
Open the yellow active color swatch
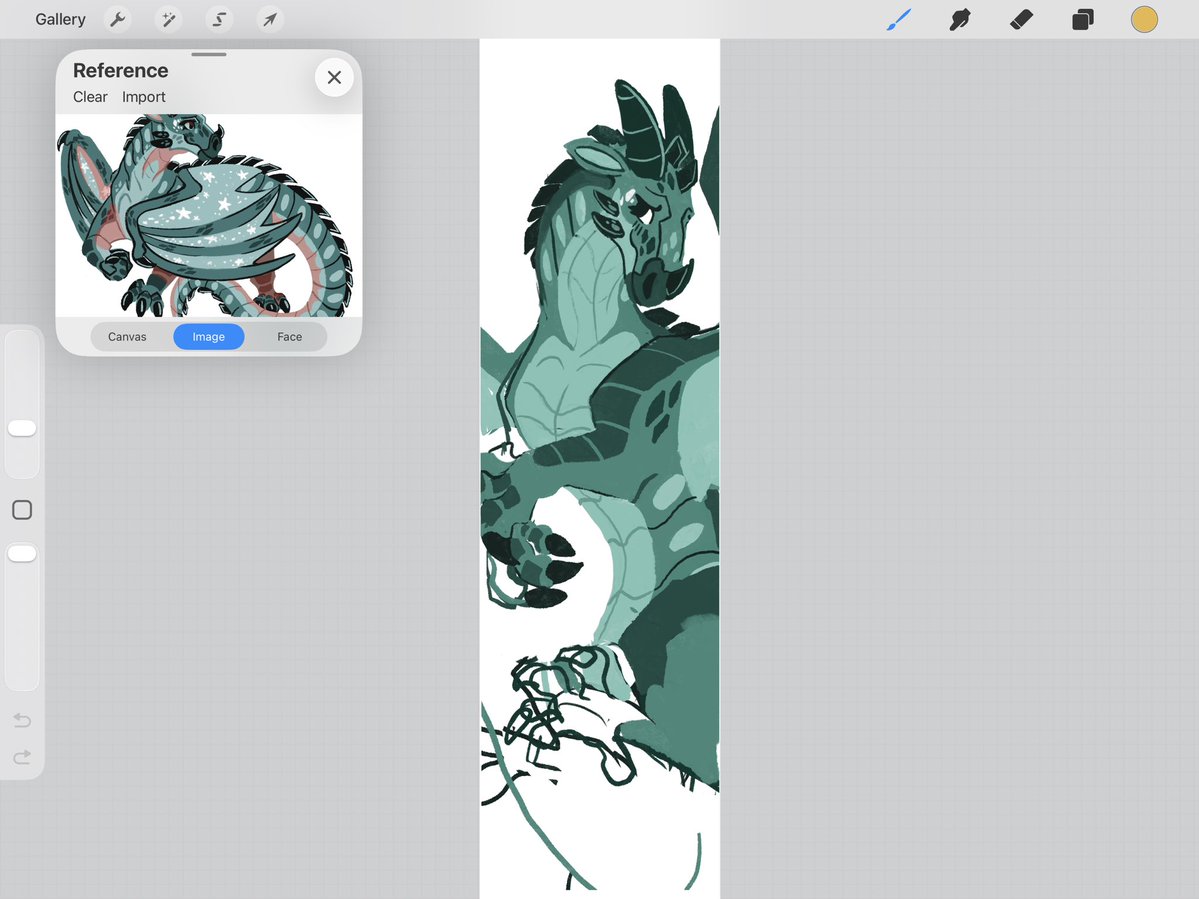(x=1144, y=19)
